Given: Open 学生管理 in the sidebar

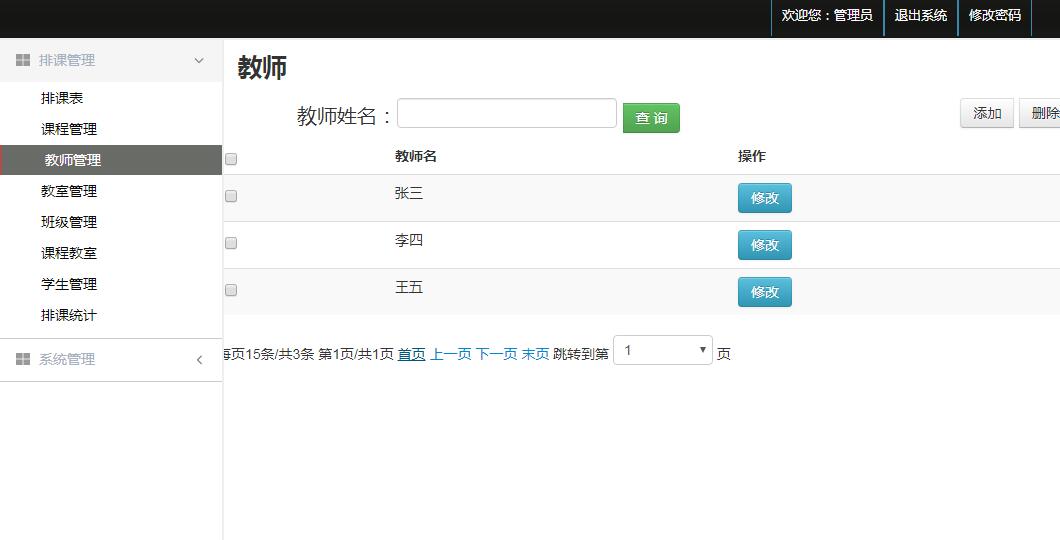Looking at the screenshot, I should pyautogui.click(x=69, y=285).
